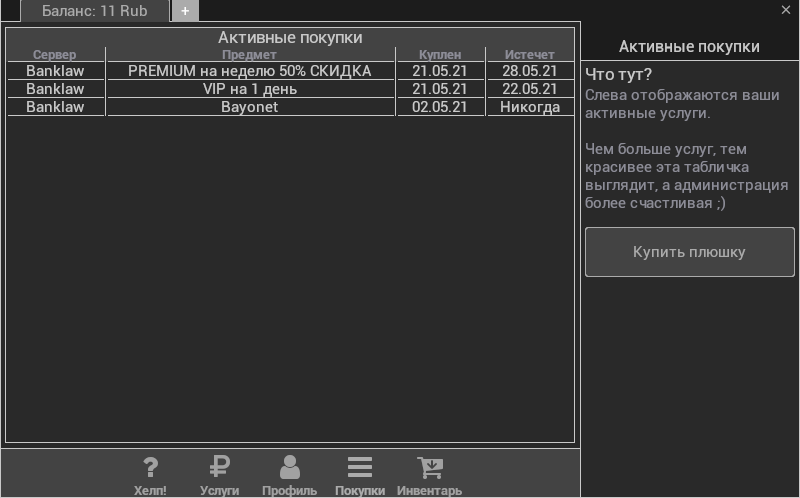Image resolution: width=800 pixels, height=498 pixels.
Task: Select the VIP на 1 день item
Action: (249, 89)
